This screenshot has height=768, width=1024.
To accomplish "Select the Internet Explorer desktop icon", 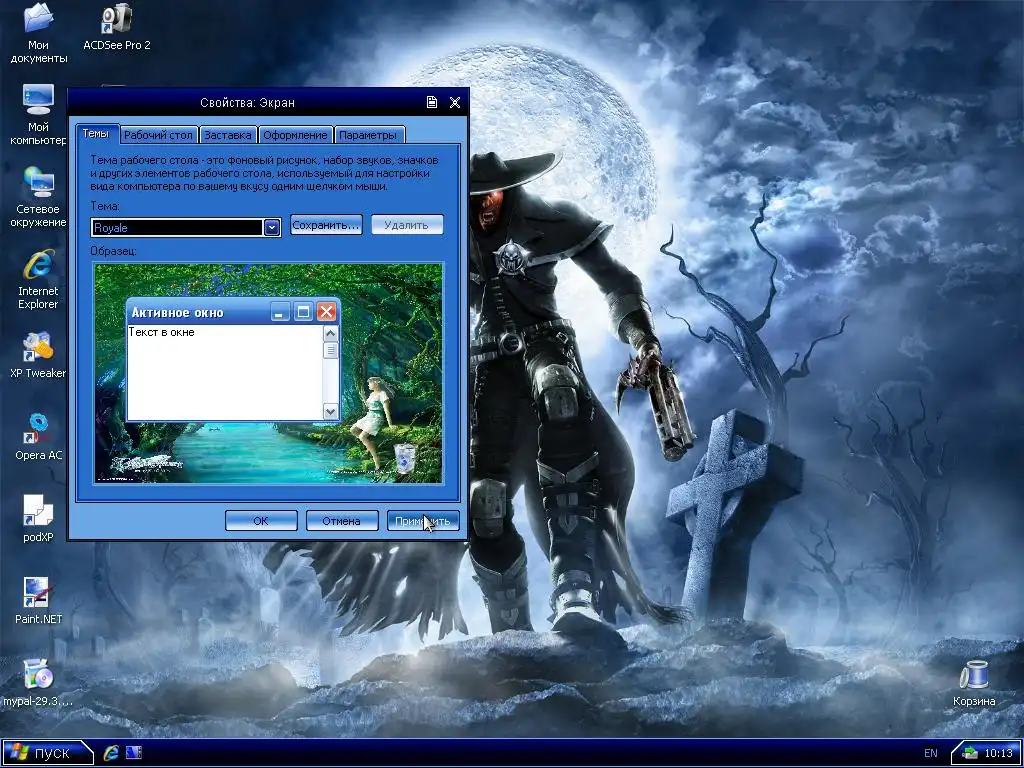I will (38, 279).
